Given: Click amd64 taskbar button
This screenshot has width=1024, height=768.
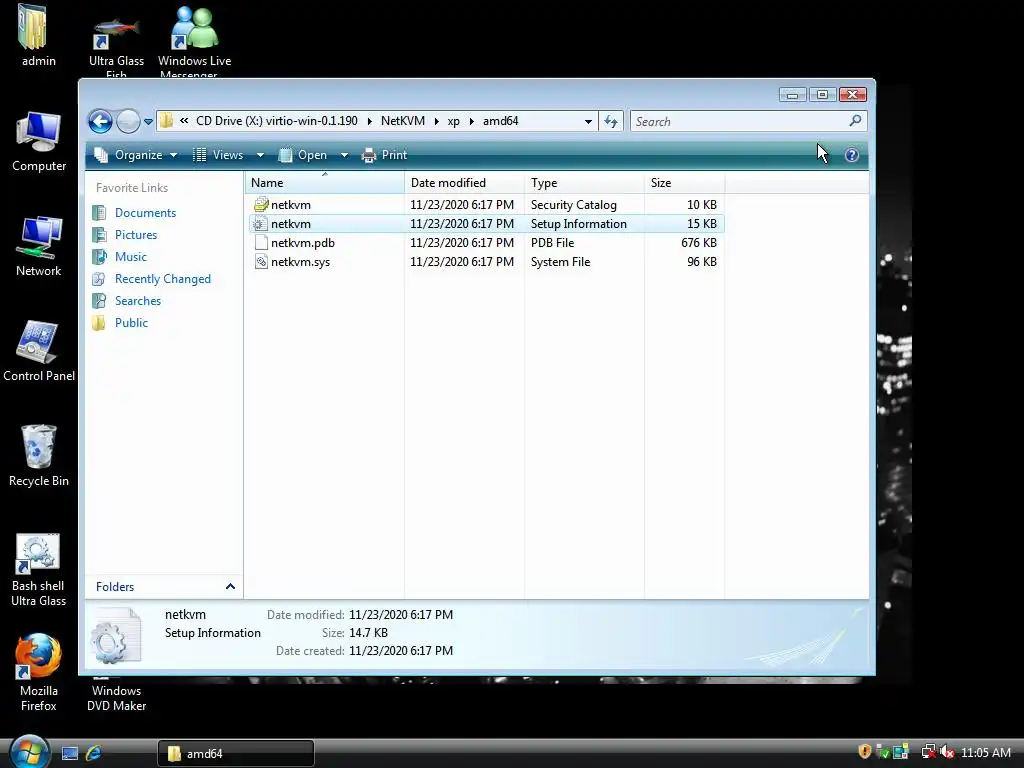Looking at the screenshot, I should (236, 753).
